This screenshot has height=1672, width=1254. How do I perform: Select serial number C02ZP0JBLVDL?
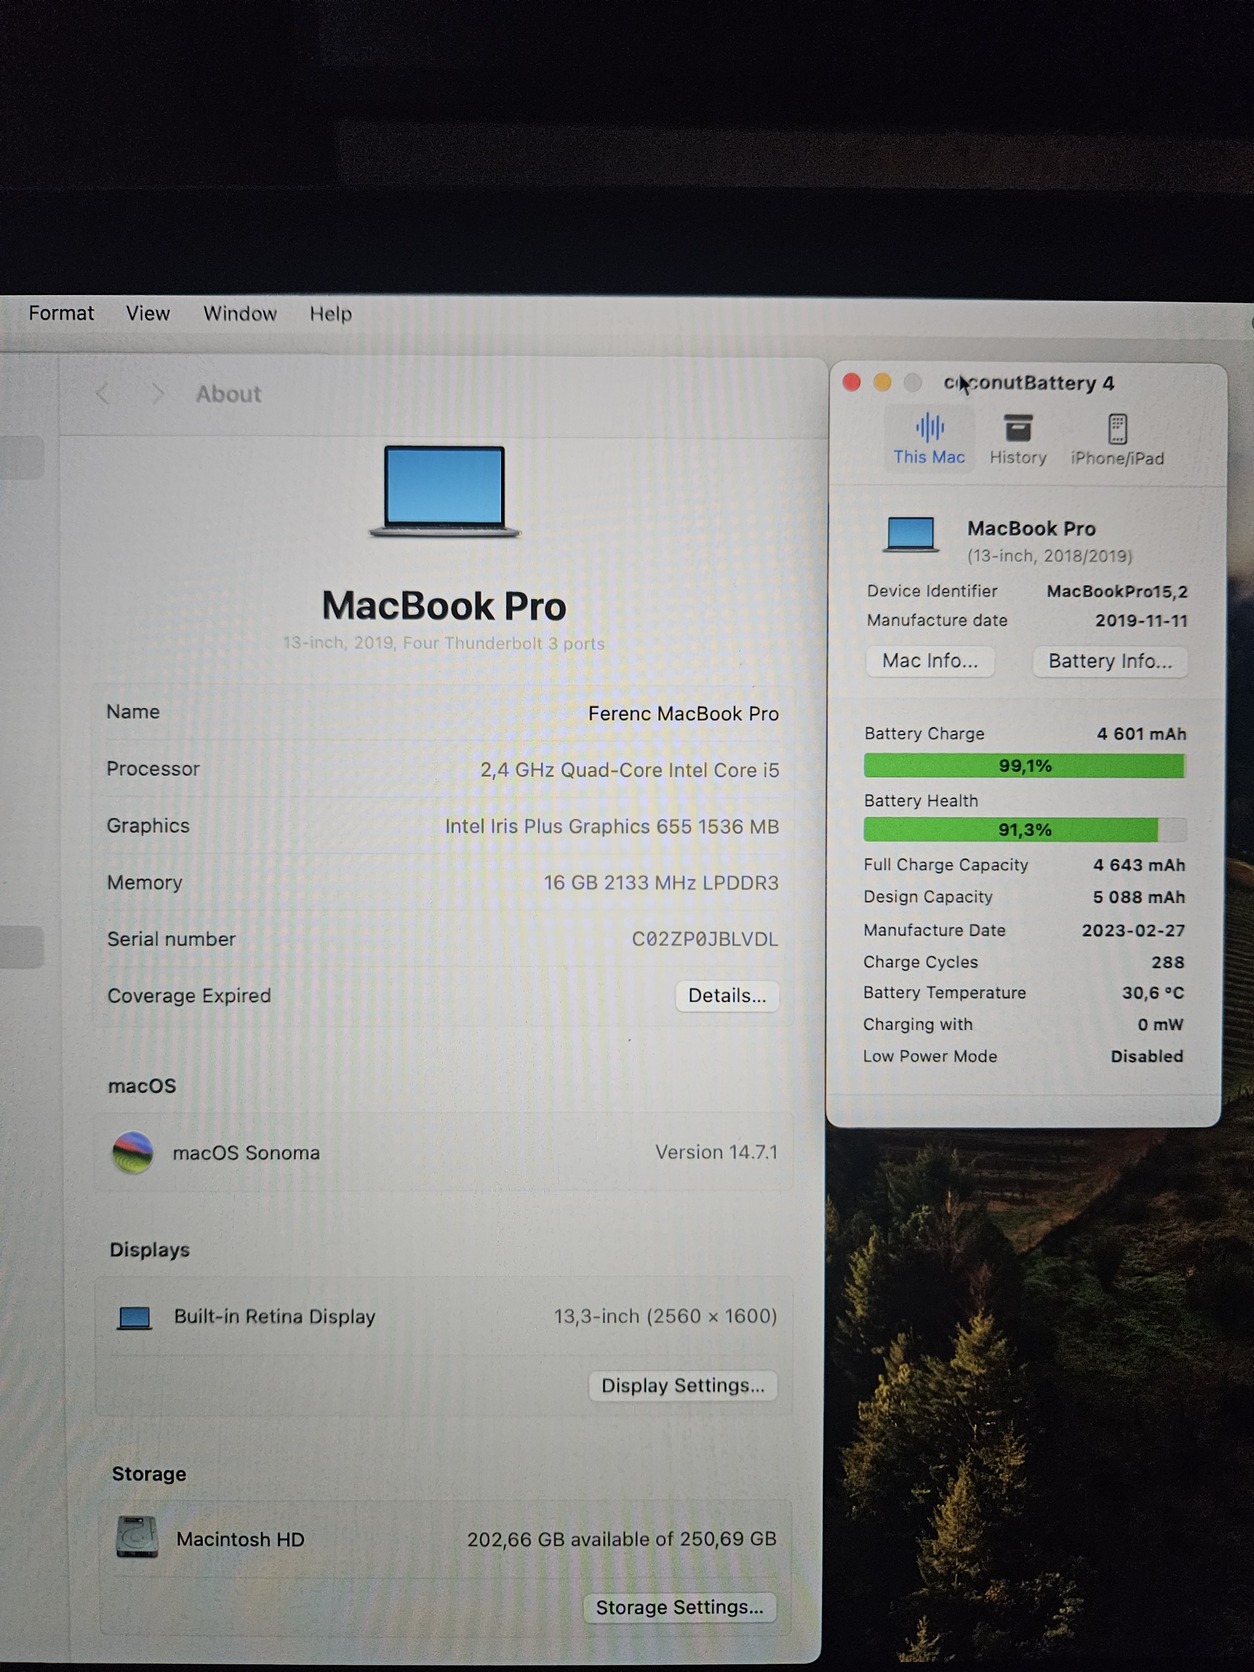click(x=704, y=939)
